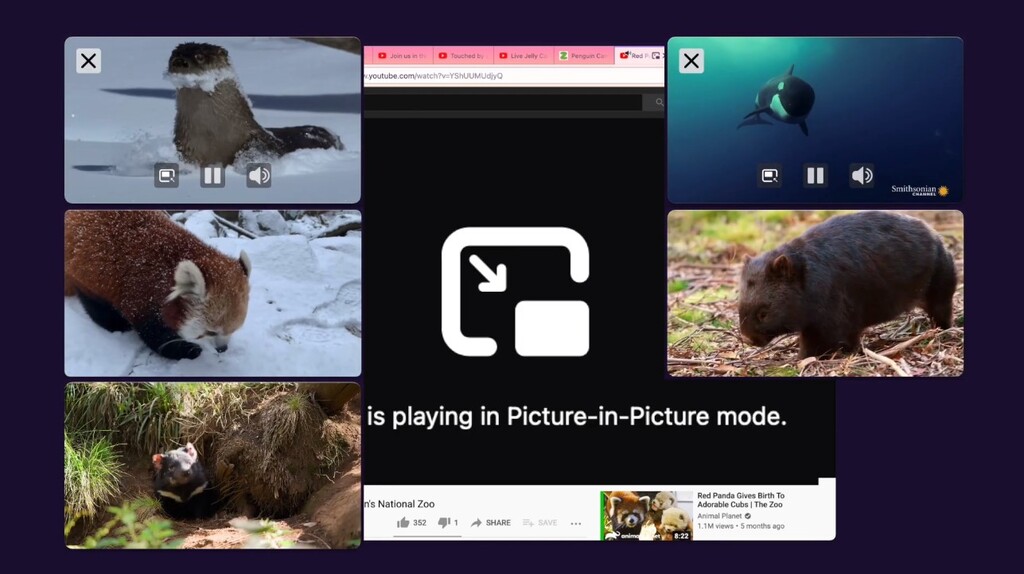This screenshot has height=574, width=1024.
Task: Click the YouTube search magnifier icon
Action: (x=658, y=102)
